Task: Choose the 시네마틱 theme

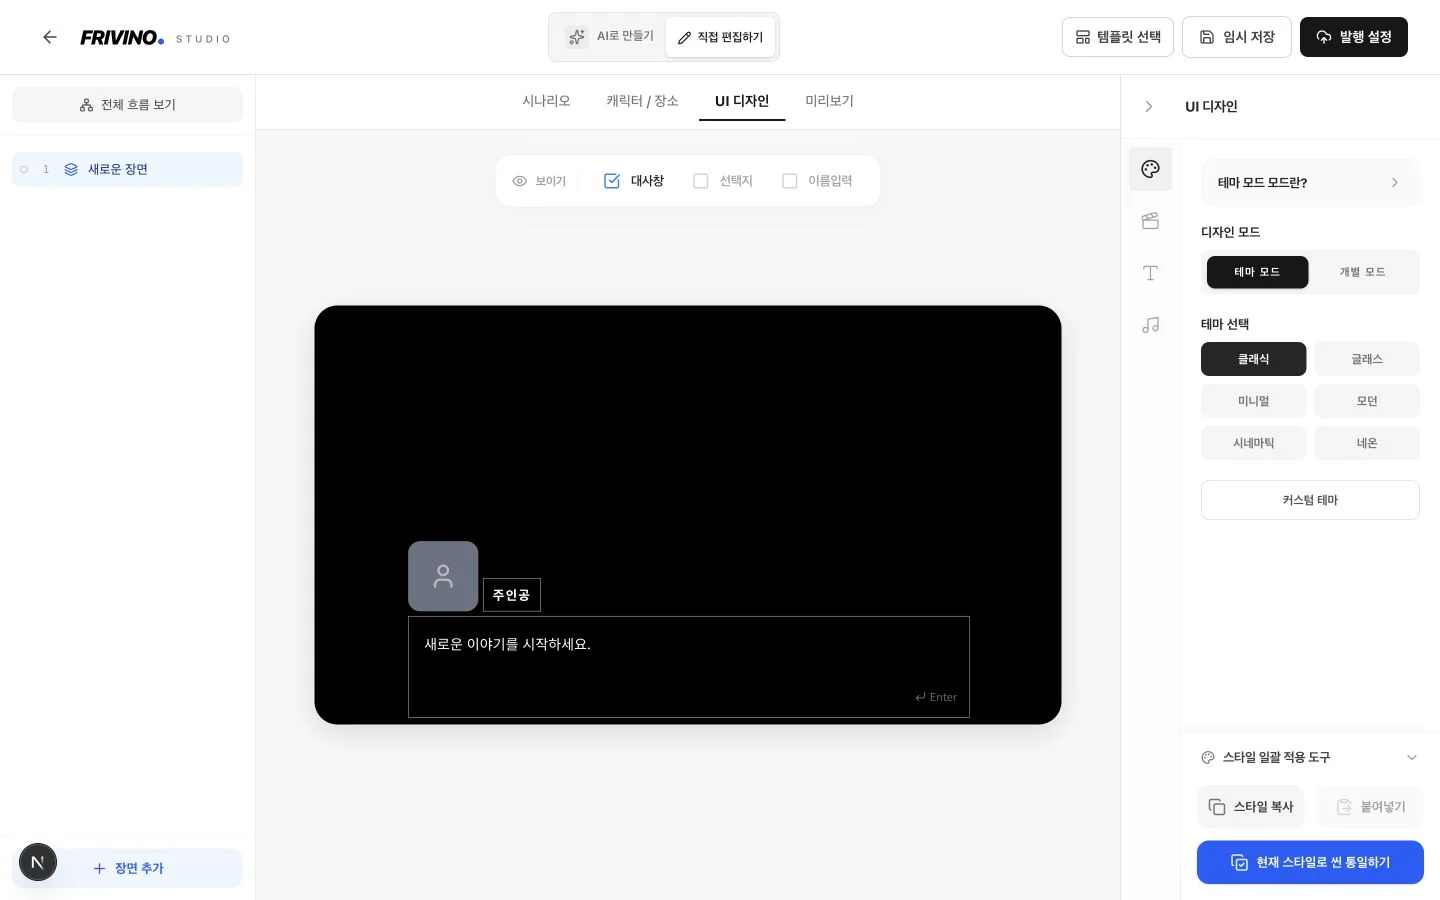Action: pos(1253,443)
